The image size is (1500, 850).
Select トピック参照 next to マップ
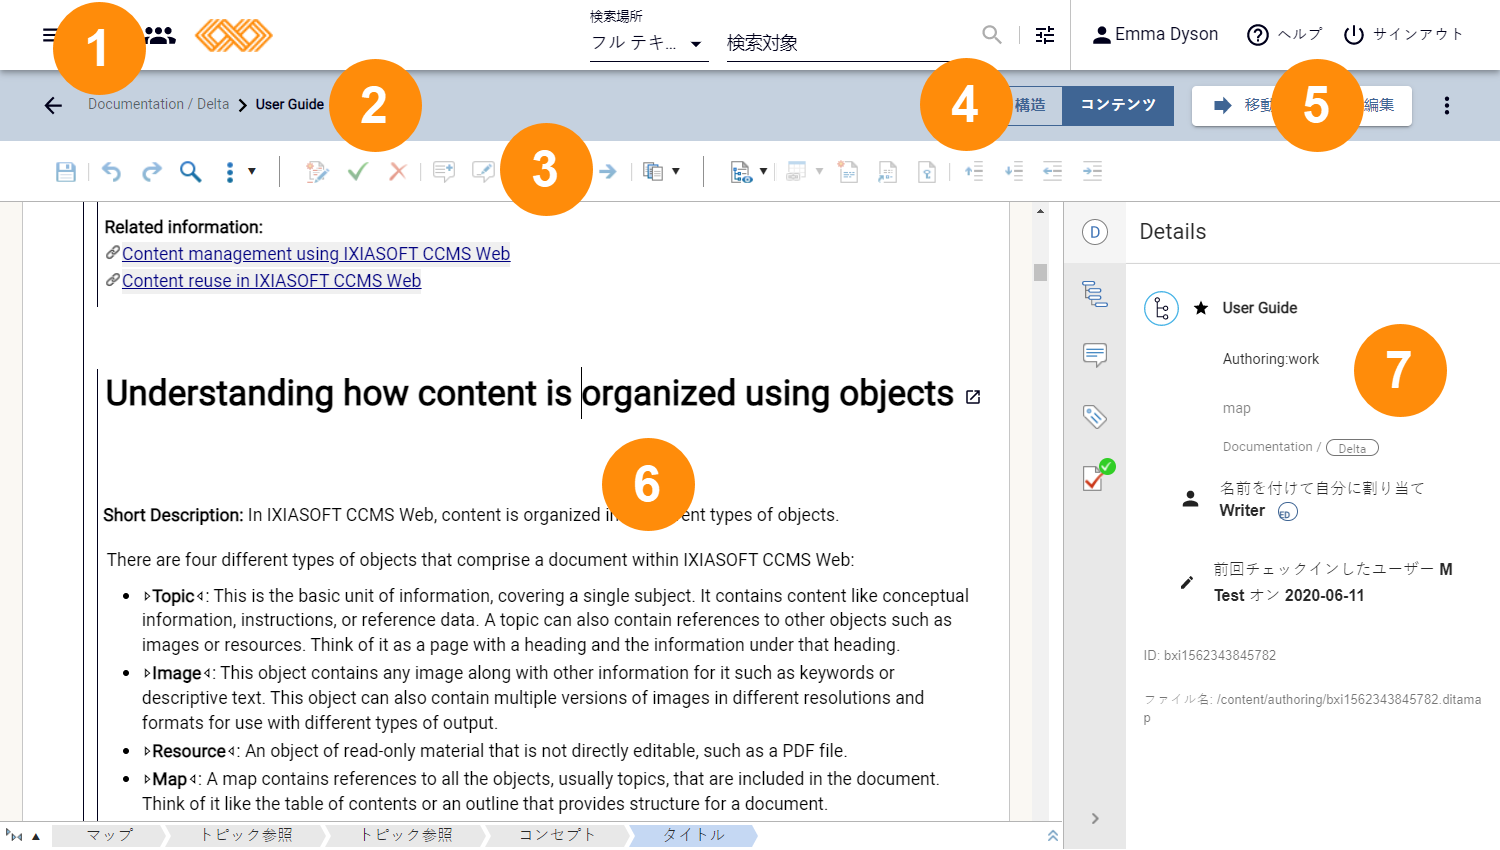pos(246,835)
